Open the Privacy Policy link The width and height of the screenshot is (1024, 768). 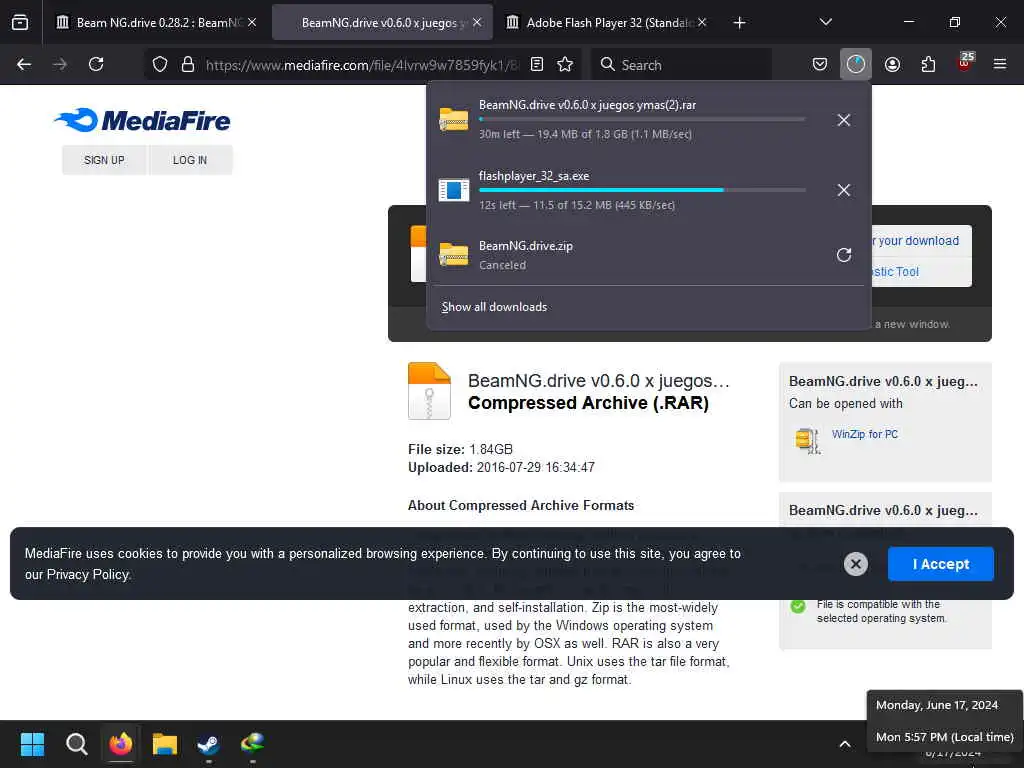tap(88, 575)
